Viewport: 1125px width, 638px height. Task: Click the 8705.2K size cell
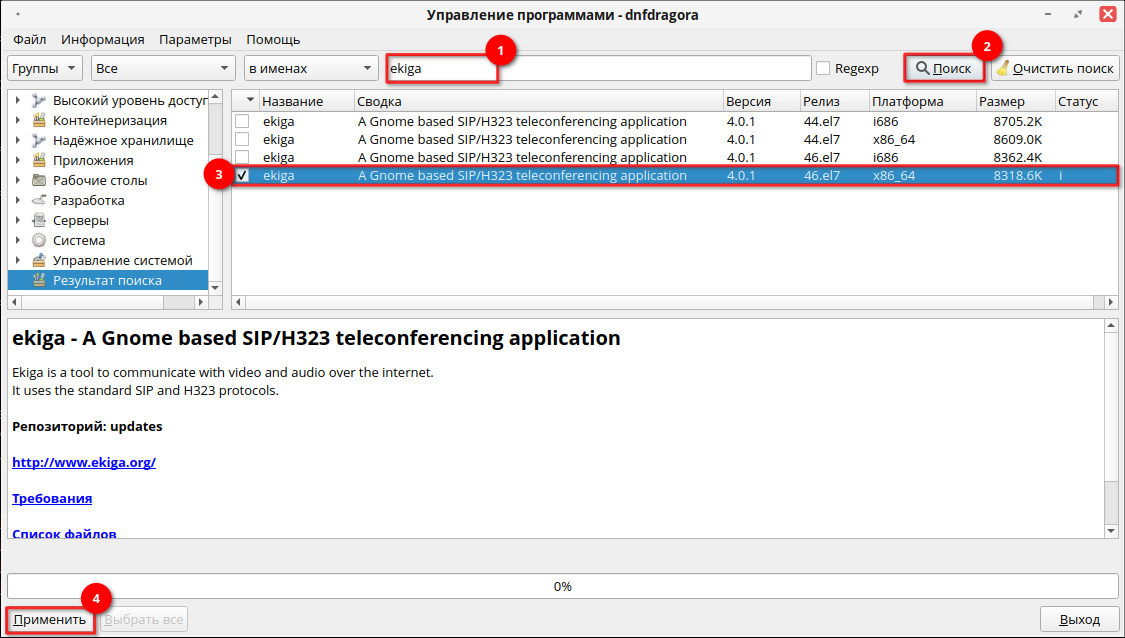(1017, 121)
